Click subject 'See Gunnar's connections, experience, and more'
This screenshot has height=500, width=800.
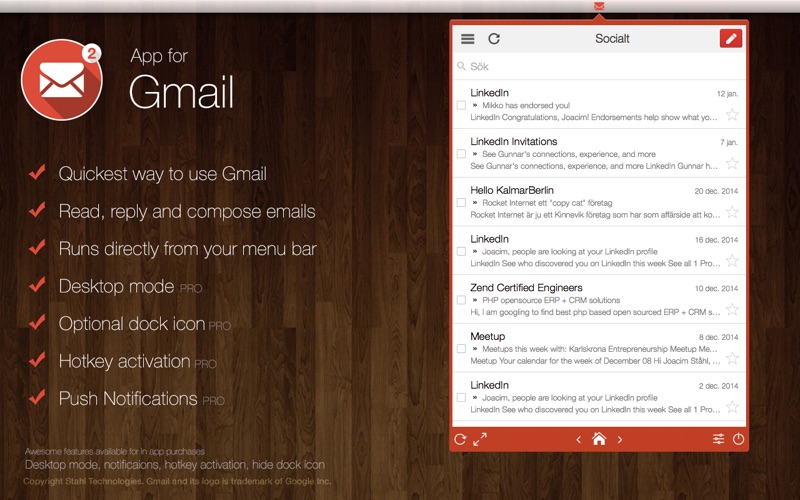click(x=569, y=154)
